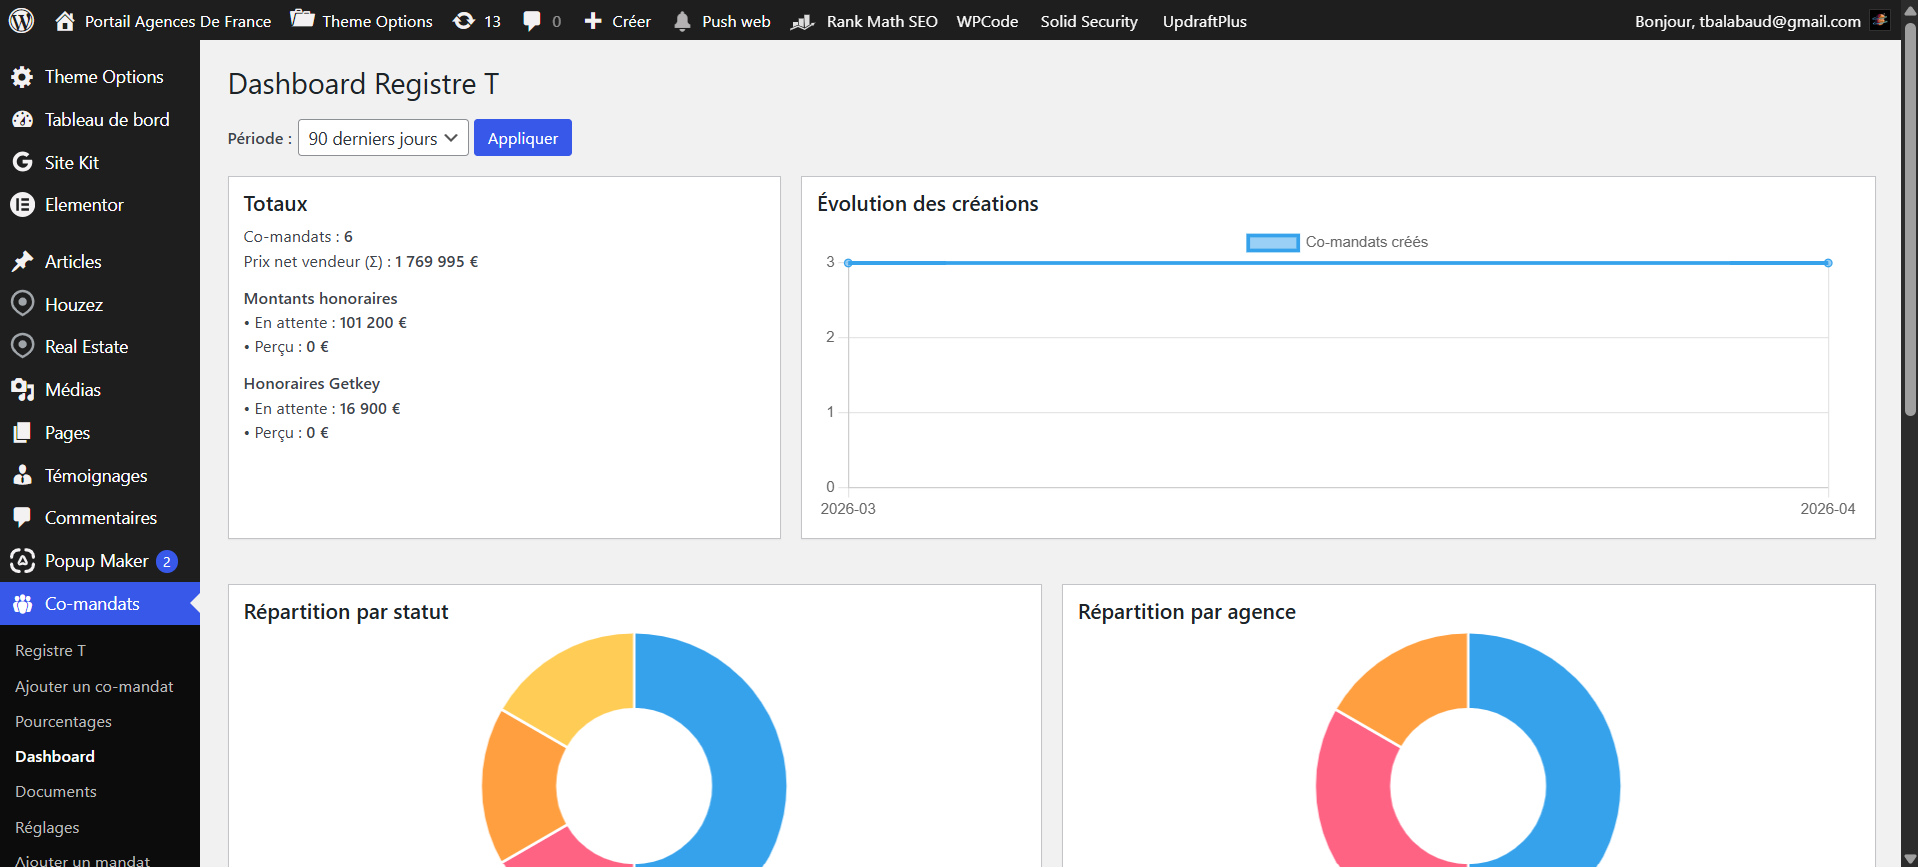This screenshot has height=867, width=1918.
Task: Click the Co-mandats group icon
Action: (22, 604)
